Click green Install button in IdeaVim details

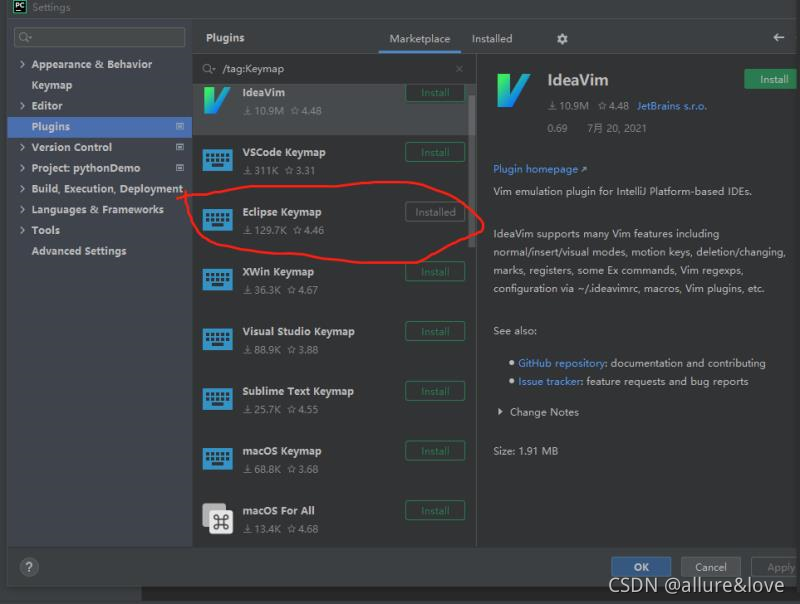pos(770,79)
